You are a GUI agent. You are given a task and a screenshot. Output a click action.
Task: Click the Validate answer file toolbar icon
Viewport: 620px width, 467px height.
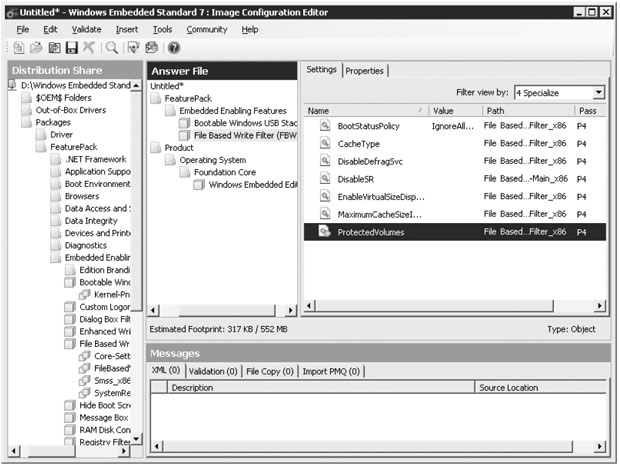134,48
